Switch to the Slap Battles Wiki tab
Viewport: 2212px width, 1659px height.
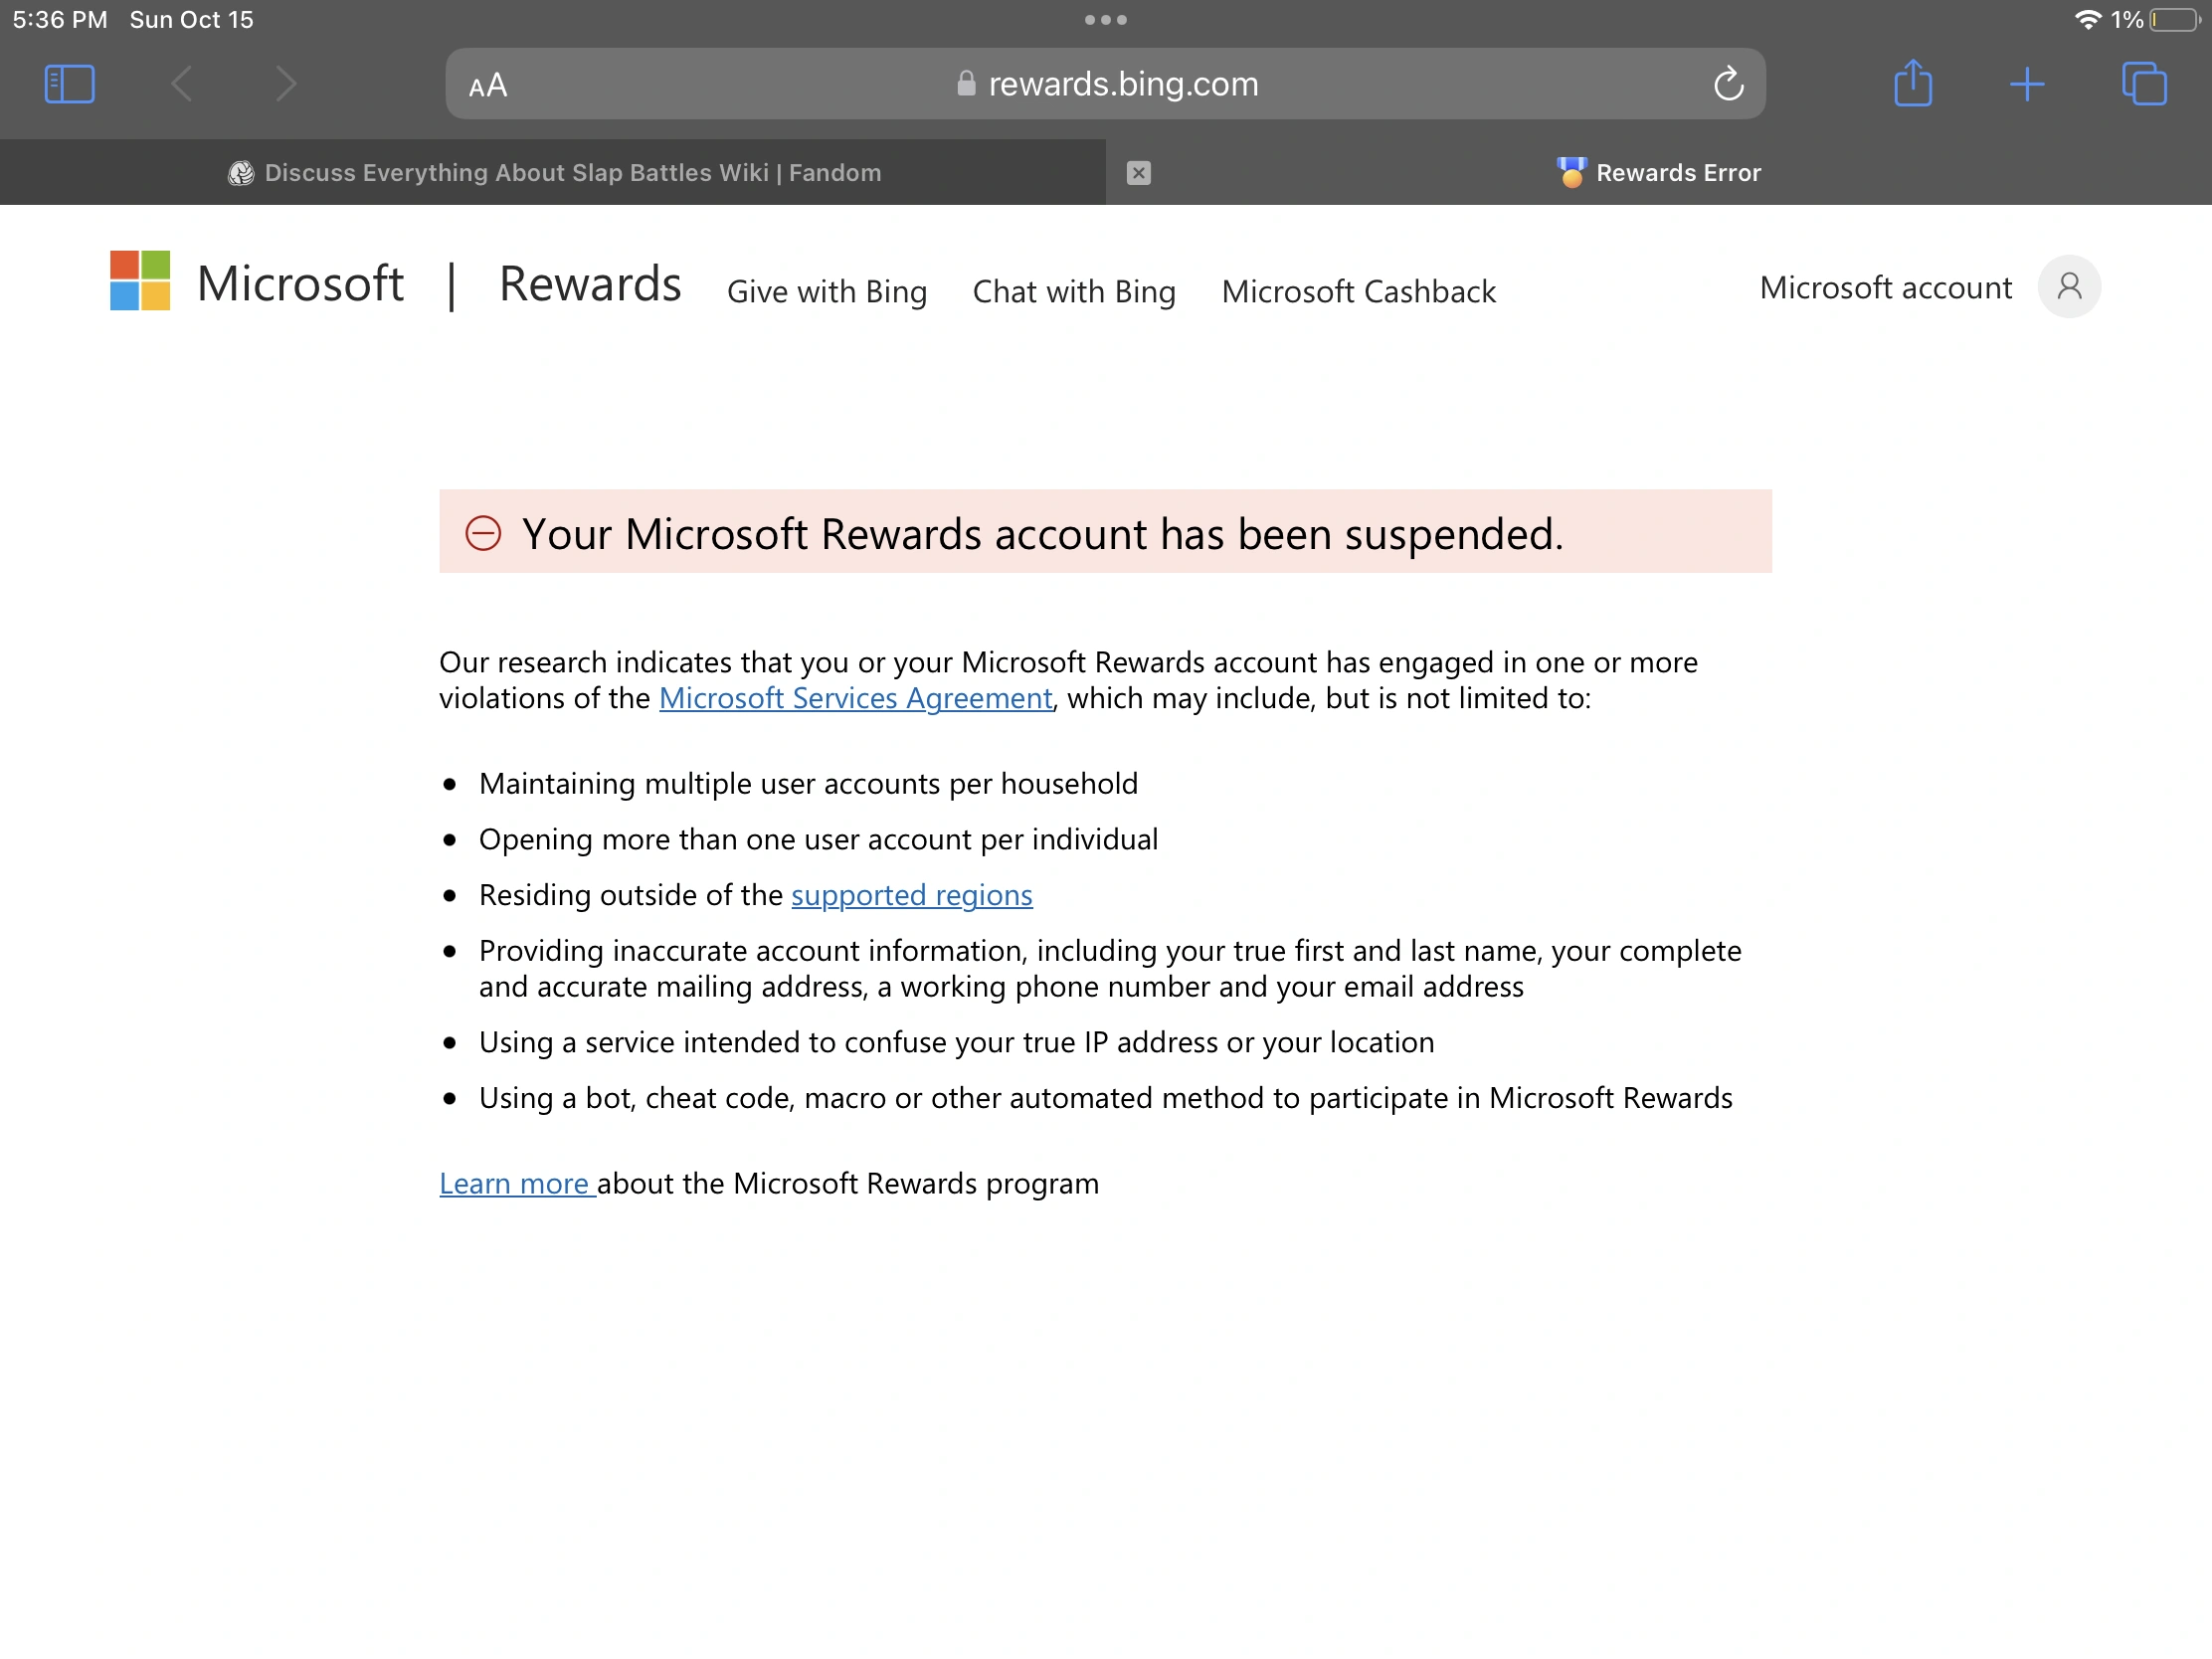click(x=555, y=172)
